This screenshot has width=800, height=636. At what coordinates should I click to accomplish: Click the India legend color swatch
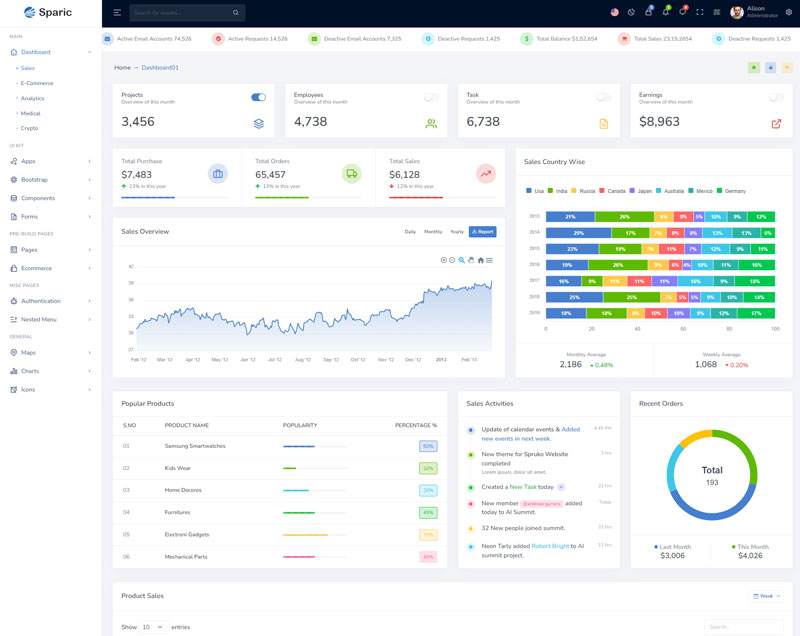click(x=551, y=190)
